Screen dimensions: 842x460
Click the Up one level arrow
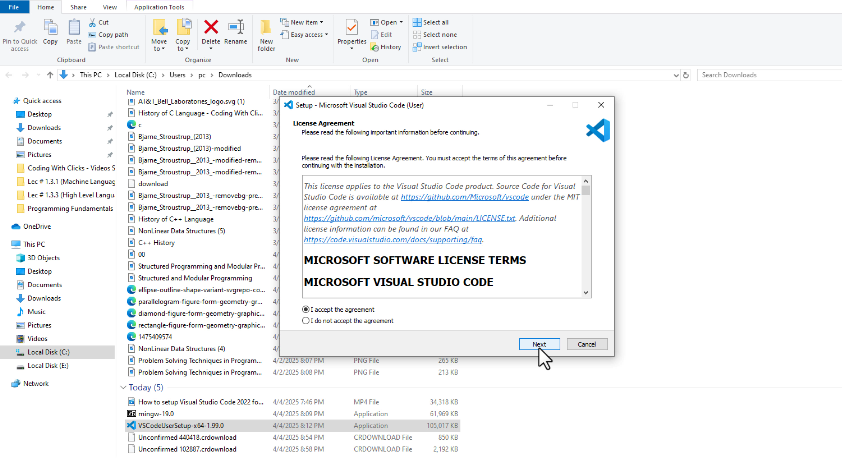click(x=50, y=75)
